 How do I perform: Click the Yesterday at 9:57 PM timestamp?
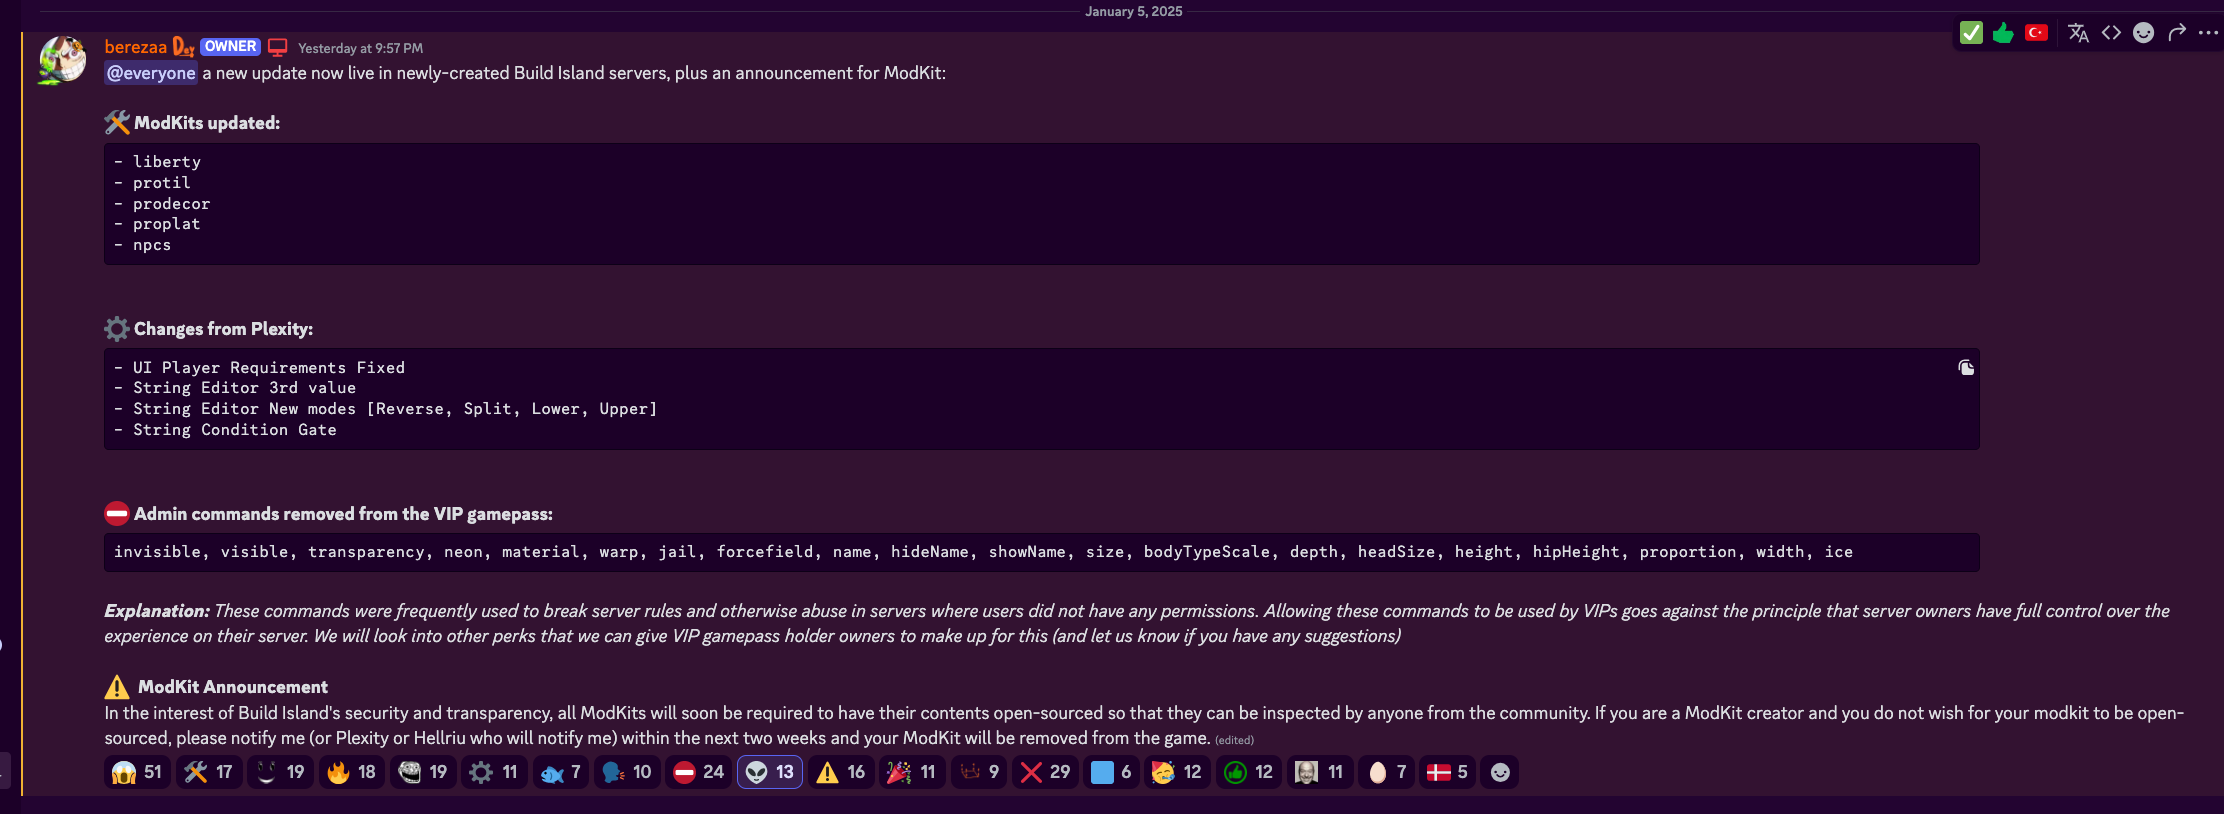pos(360,48)
